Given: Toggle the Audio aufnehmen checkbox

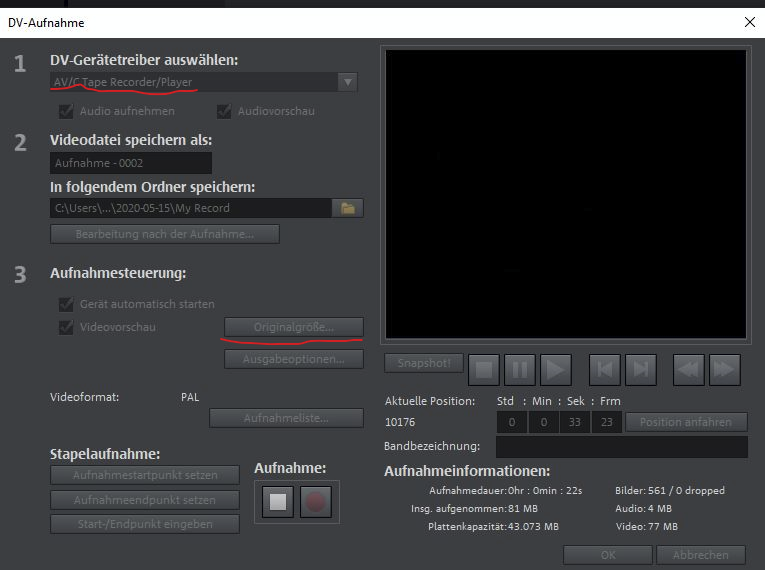Looking at the screenshot, I should 66,111.
